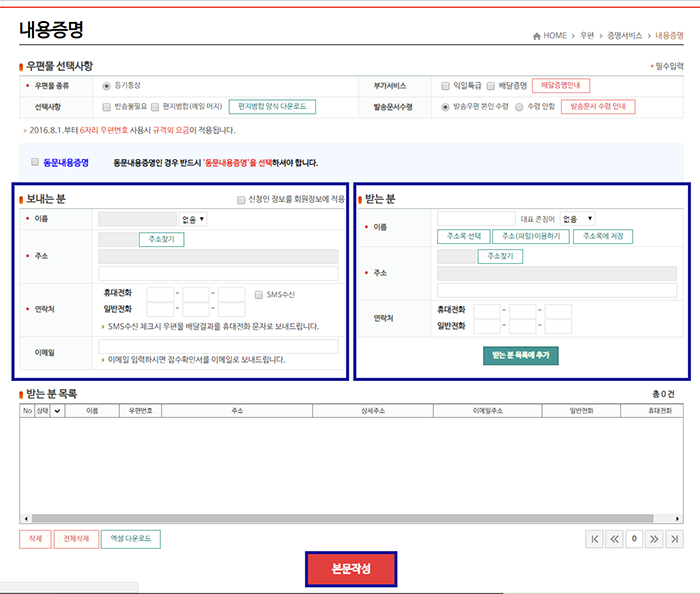Open 발송문서 수령 안내 button

coord(598,107)
